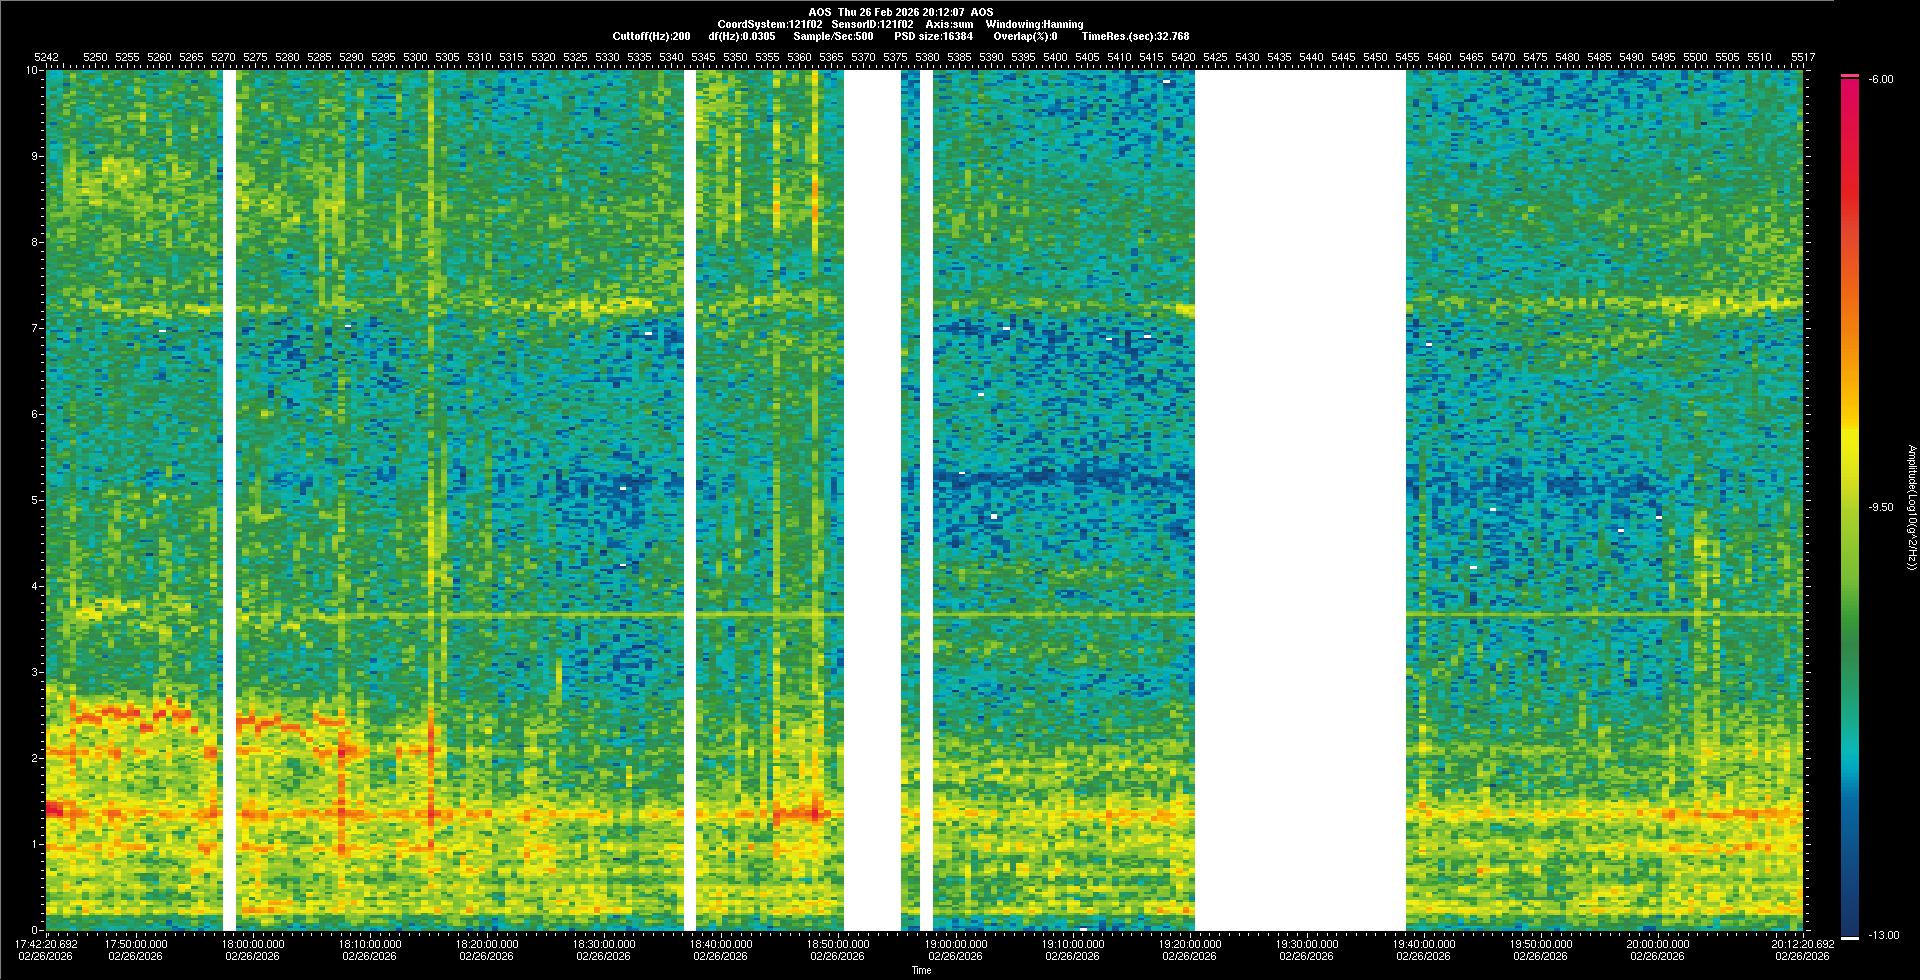This screenshot has height=980, width=1920.
Task: Select time axis label 19:30:00.000
Action: 1306,943
